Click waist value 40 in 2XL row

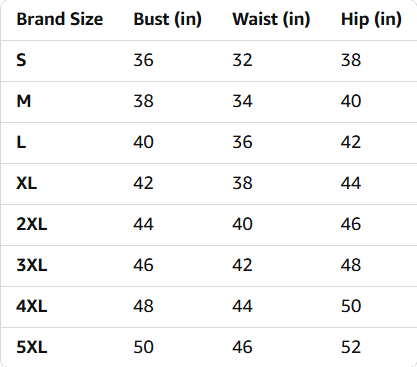tap(242, 224)
